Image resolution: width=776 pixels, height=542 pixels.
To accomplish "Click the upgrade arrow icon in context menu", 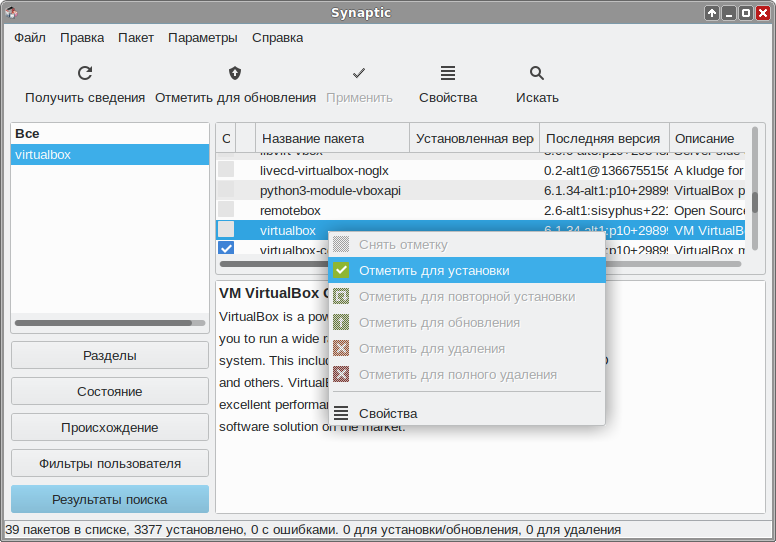I will pos(341,322).
